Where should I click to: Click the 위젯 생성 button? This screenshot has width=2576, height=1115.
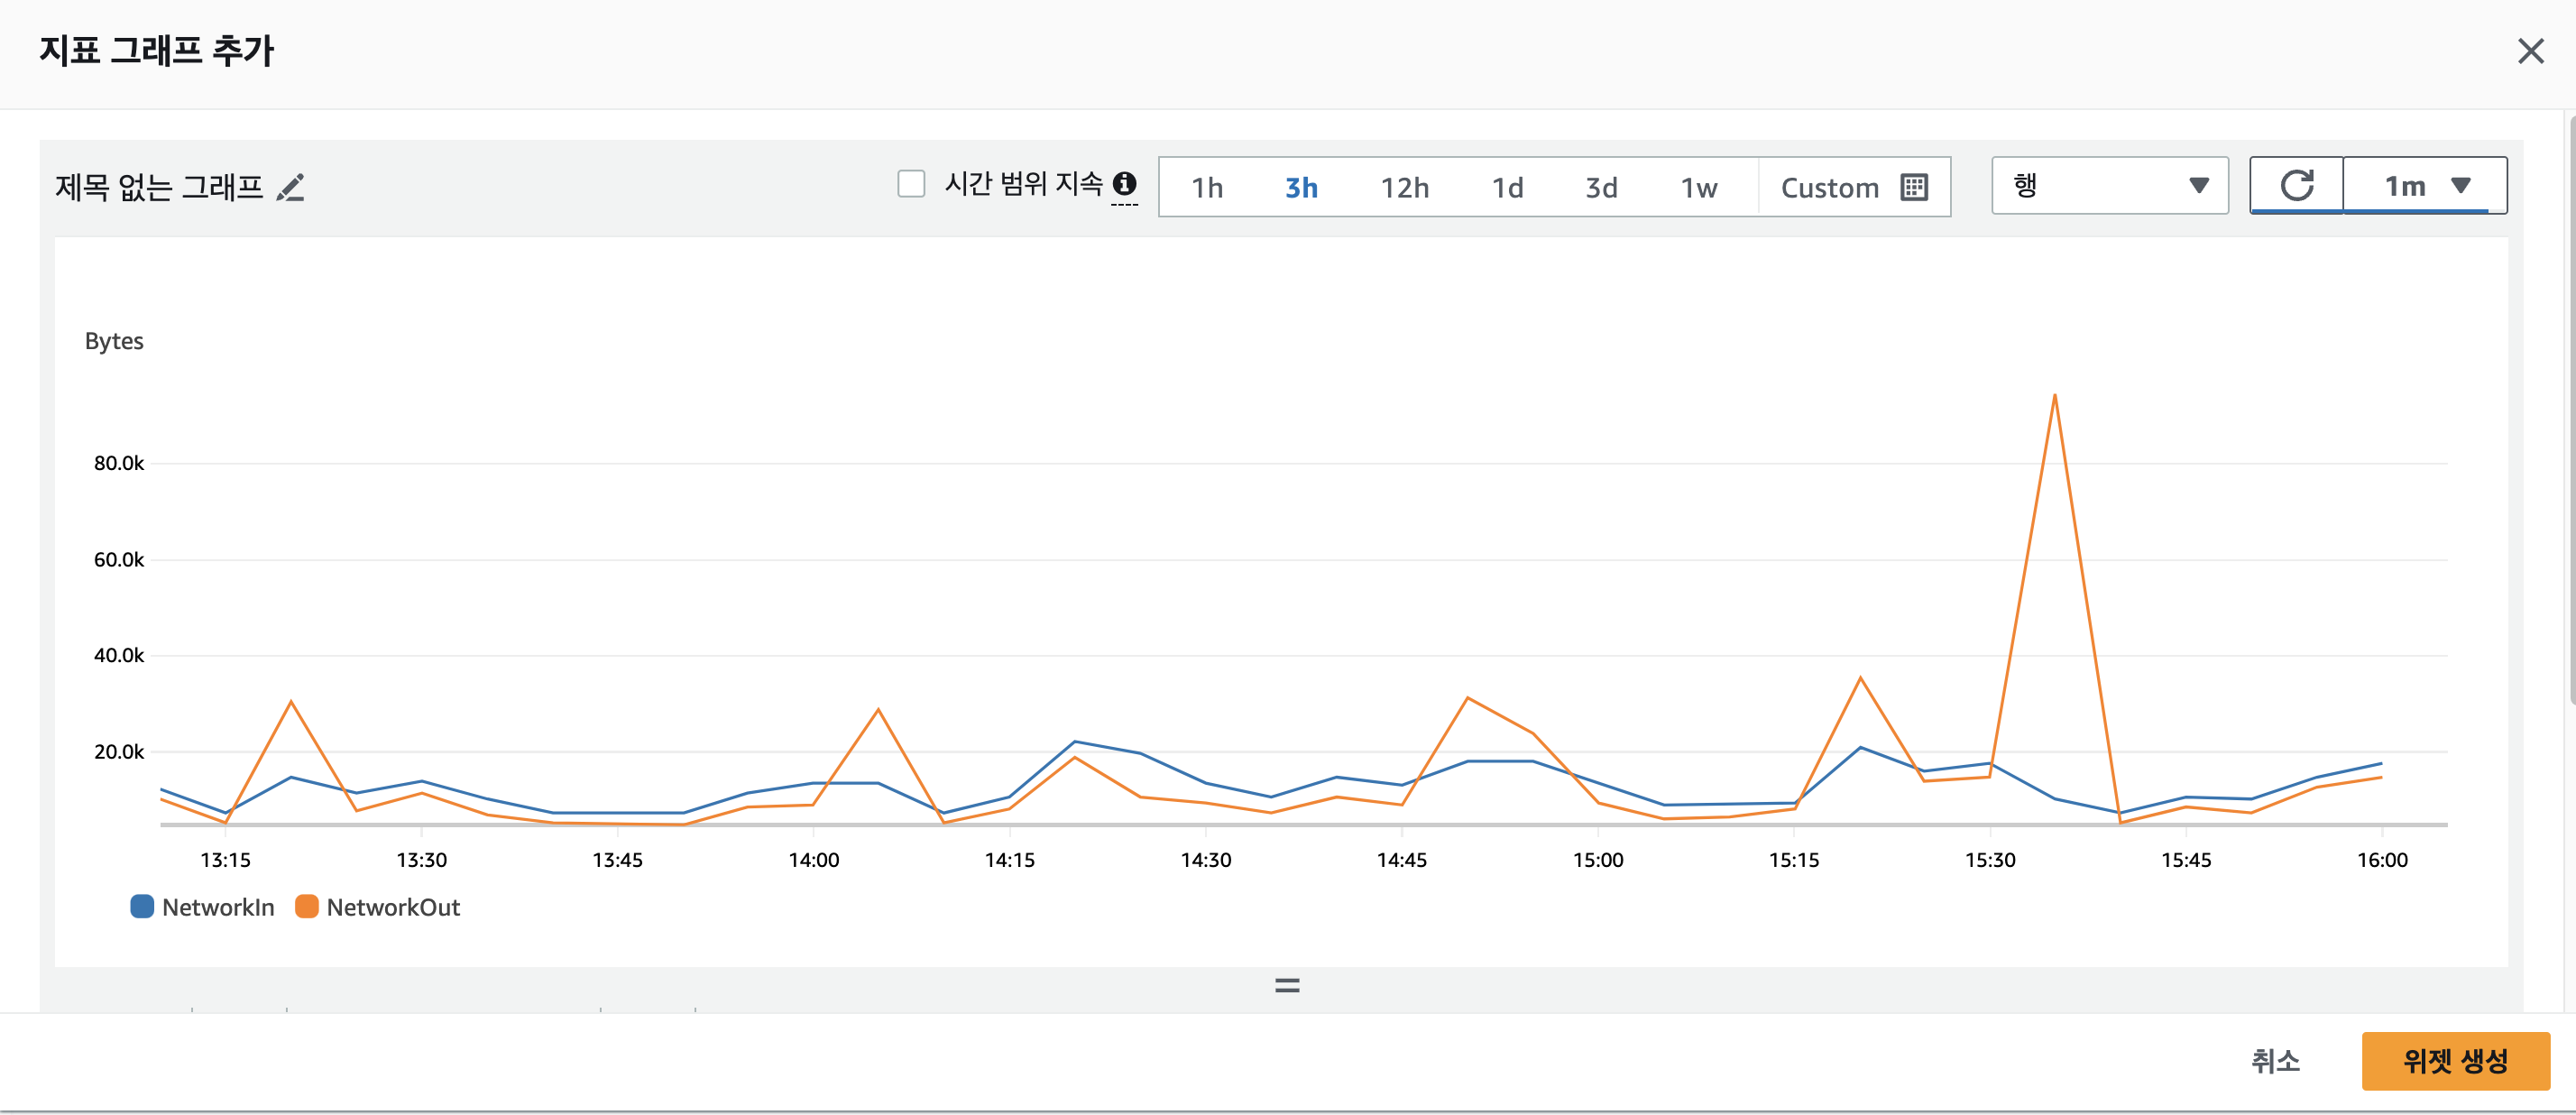2454,1060
